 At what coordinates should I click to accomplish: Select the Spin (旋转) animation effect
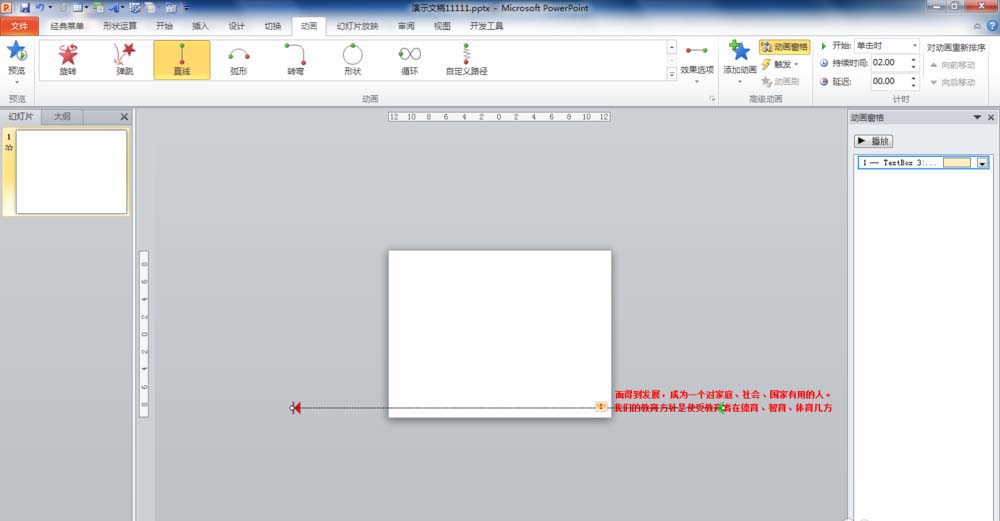68,60
